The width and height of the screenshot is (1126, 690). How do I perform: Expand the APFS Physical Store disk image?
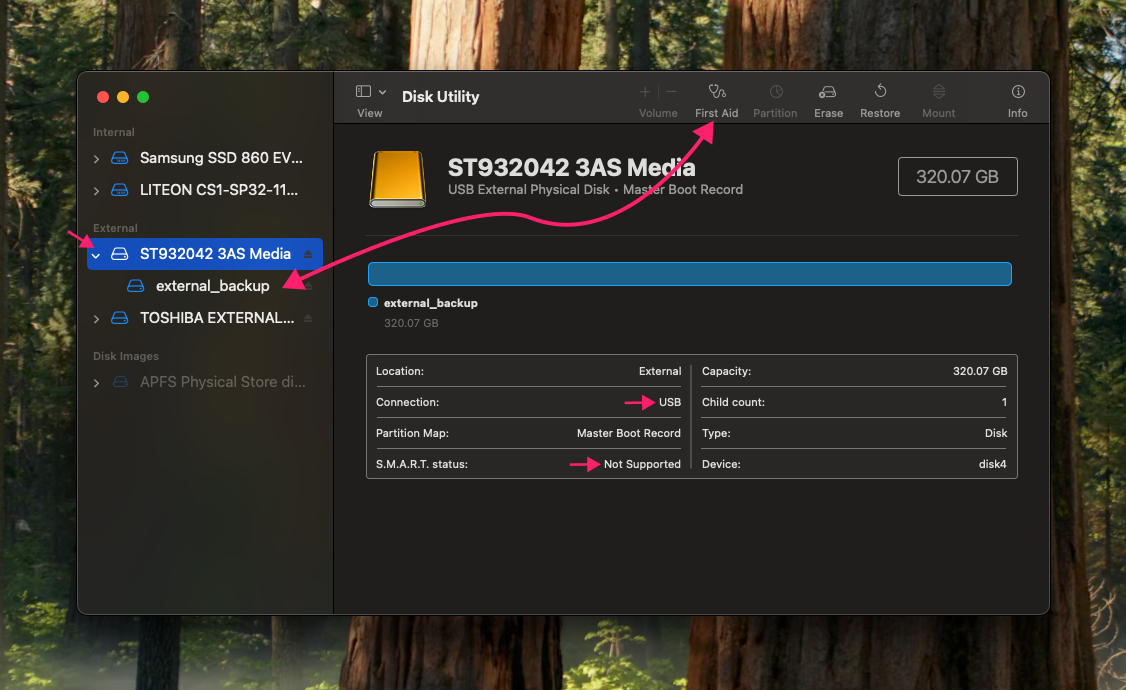96,383
